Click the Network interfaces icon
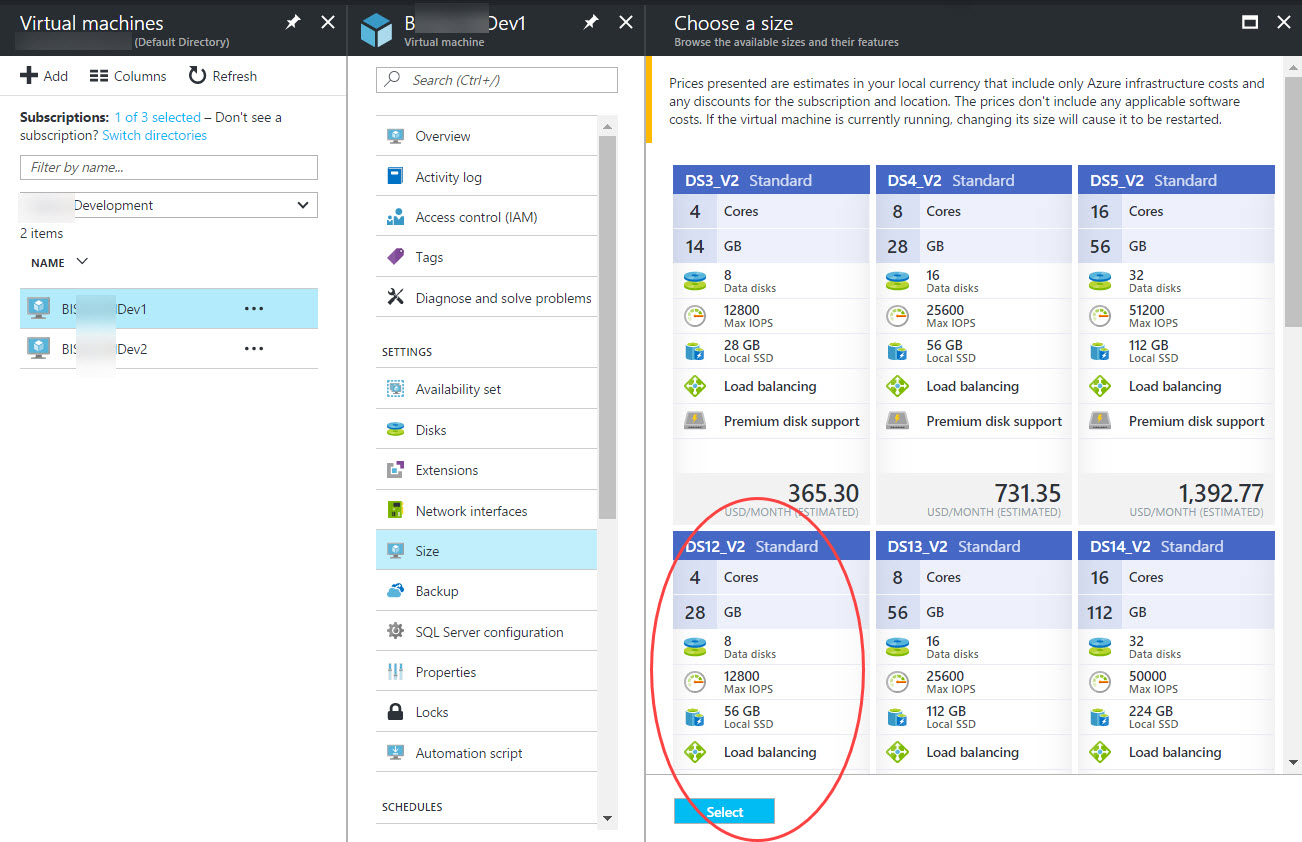 (x=395, y=511)
